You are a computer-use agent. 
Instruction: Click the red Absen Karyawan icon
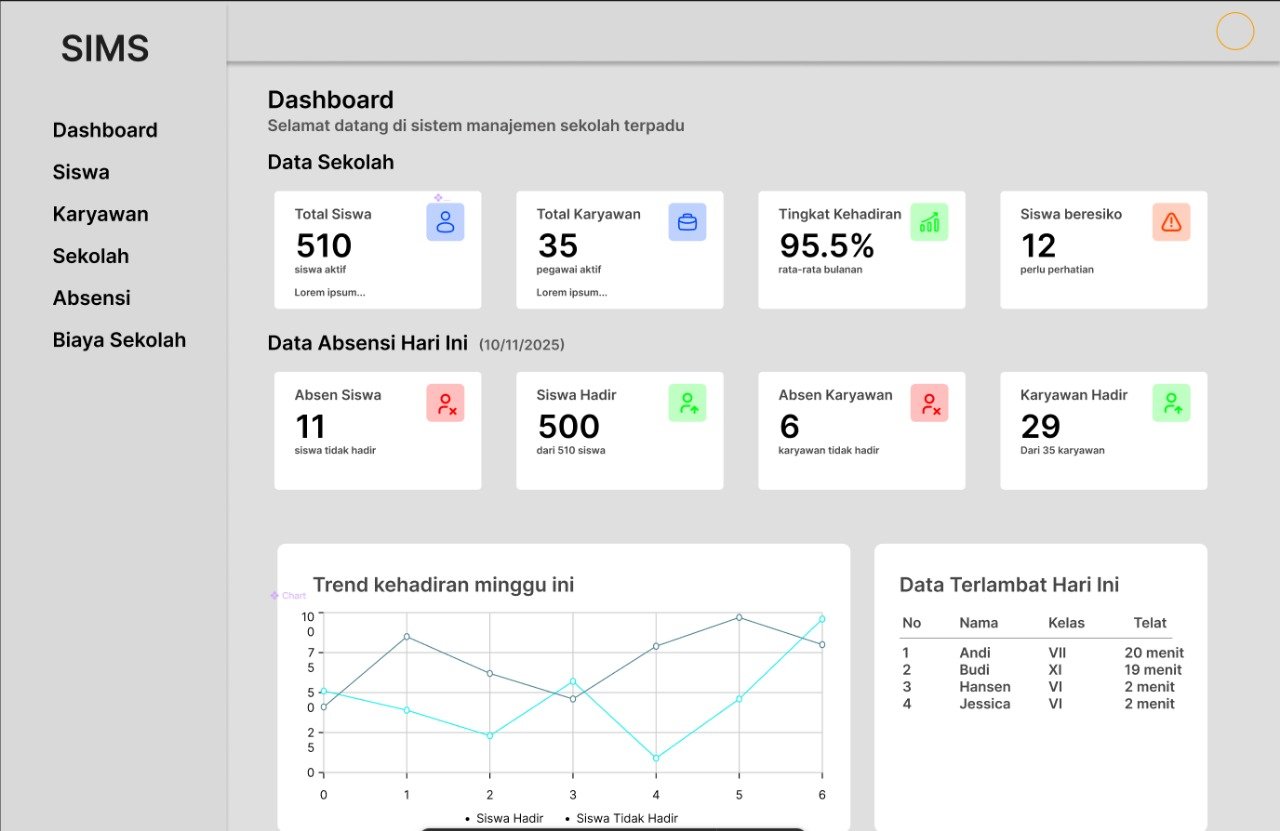[929, 403]
